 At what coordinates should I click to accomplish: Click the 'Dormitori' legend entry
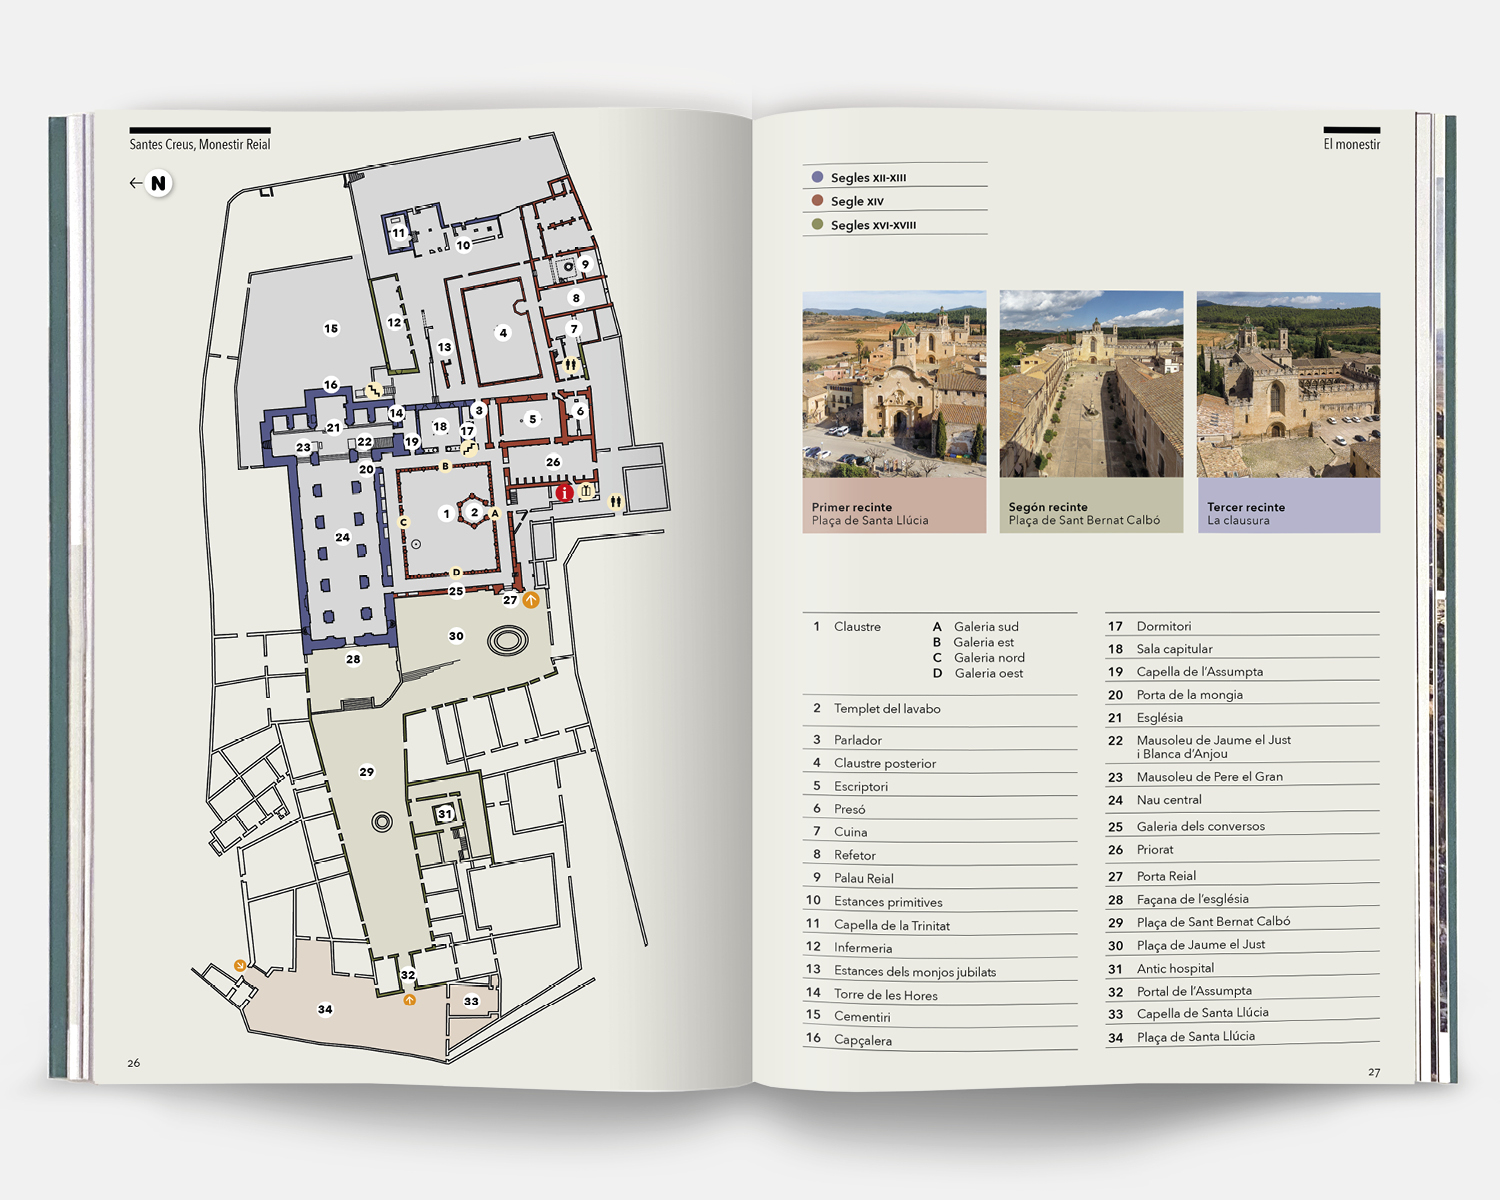(1164, 627)
